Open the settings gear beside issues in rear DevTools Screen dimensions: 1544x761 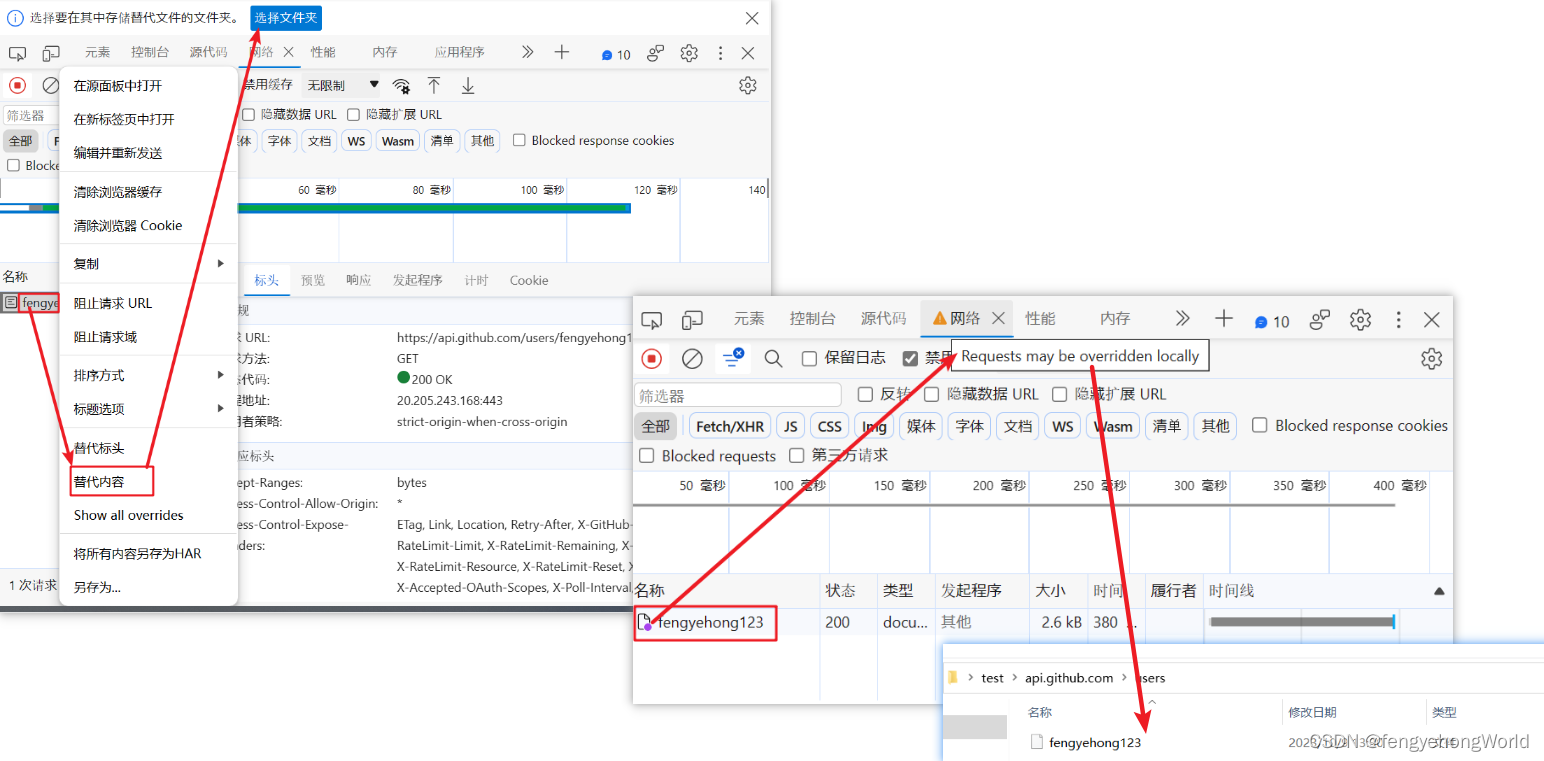coord(689,53)
